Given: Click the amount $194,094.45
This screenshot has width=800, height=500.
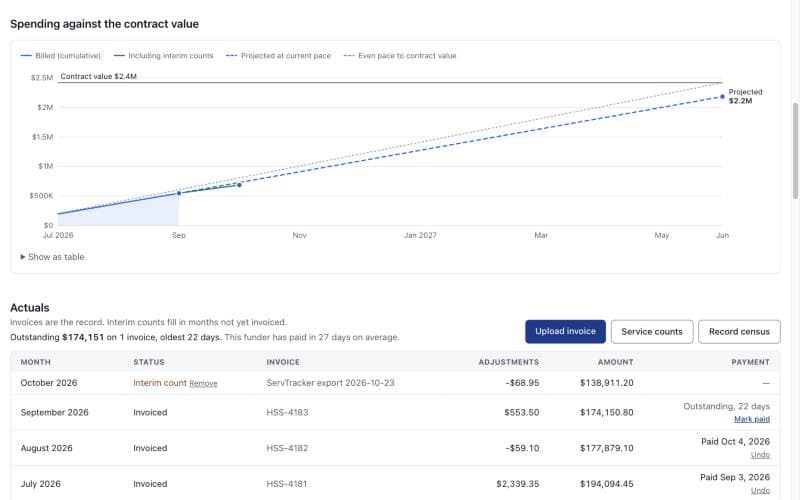Looking at the screenshot, I should (x=607, y=484).
